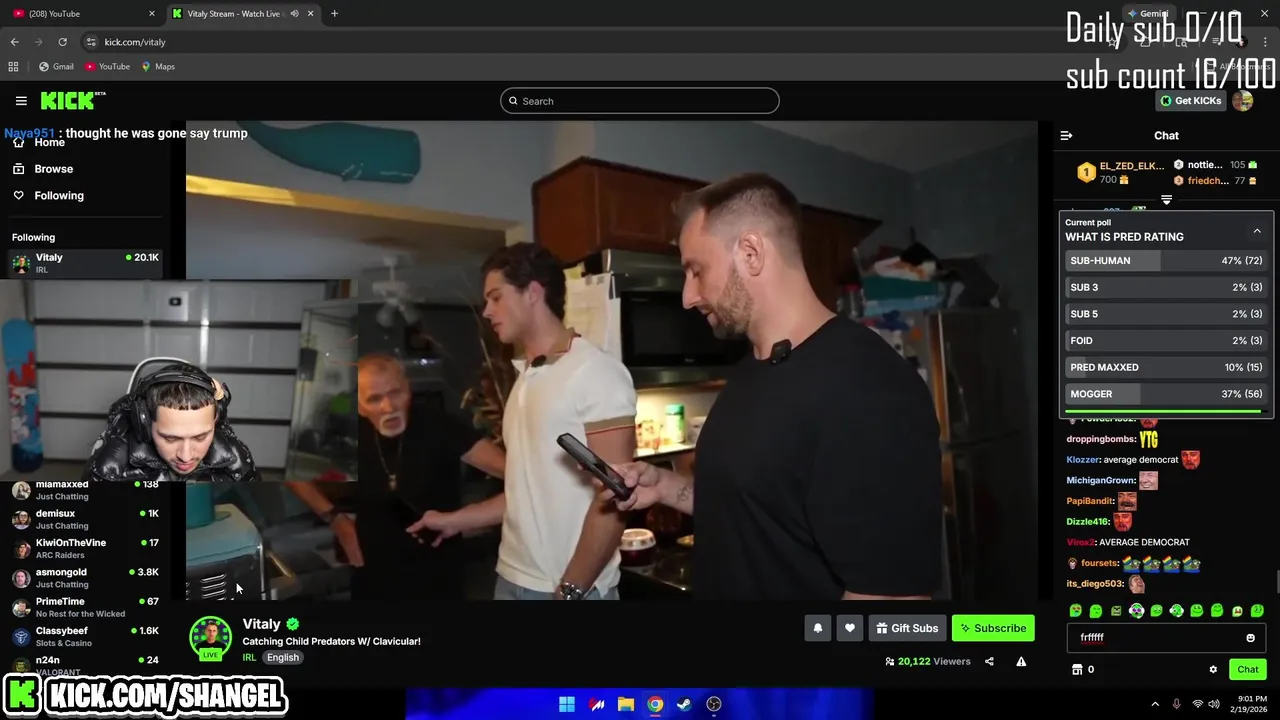
Task: Click Vitaly's channel avatar below the video
Action: tap(210, 638)
